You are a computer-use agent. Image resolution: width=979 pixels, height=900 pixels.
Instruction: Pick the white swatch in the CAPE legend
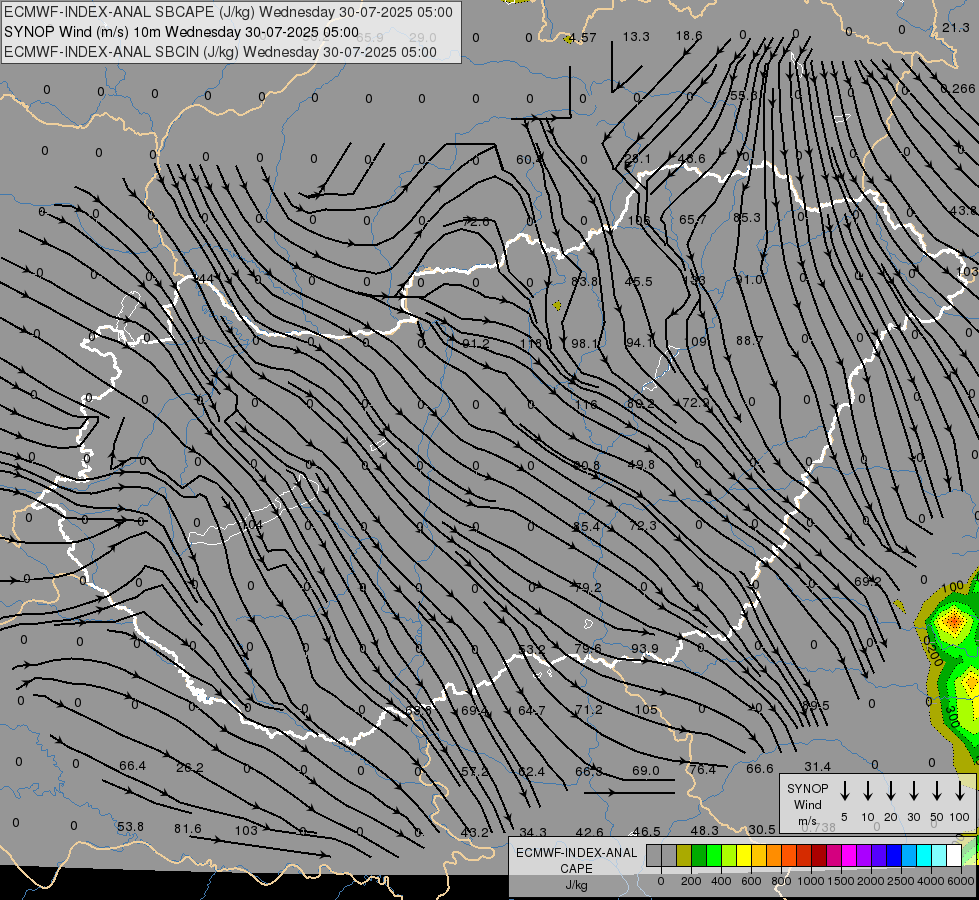pos(954,856)
